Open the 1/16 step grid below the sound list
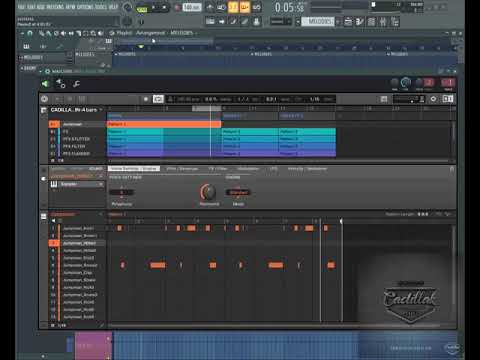This screenshot has height=360, width=480. (x=62, y=325)
